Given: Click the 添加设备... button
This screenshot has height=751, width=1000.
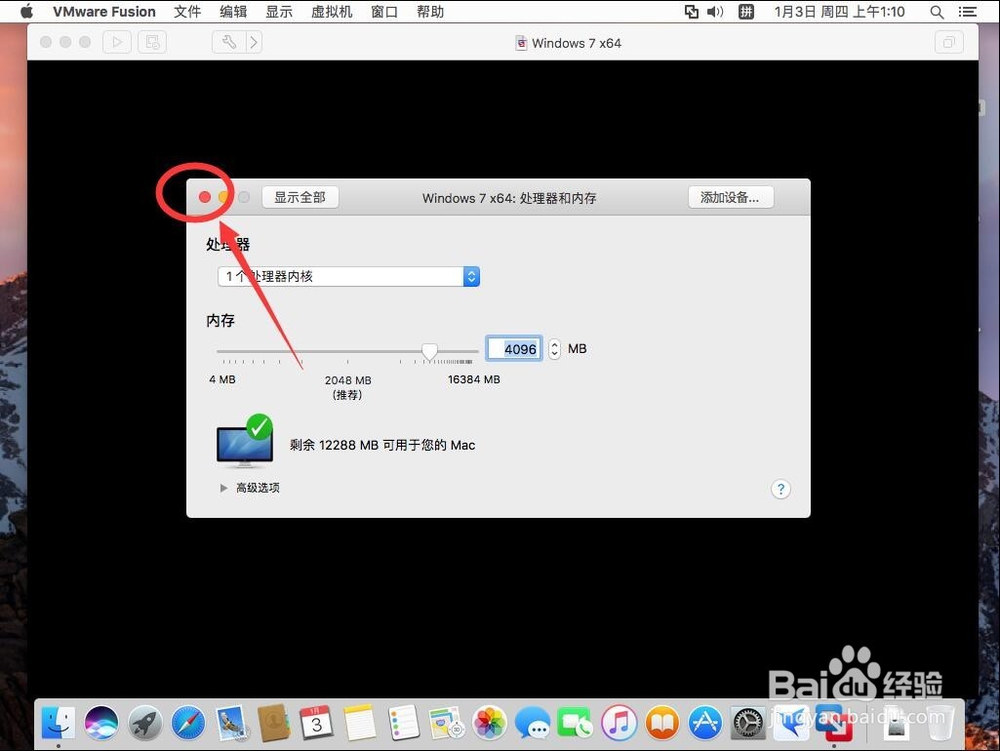Looking at the screenshot, I should click(x=730, y=197).
